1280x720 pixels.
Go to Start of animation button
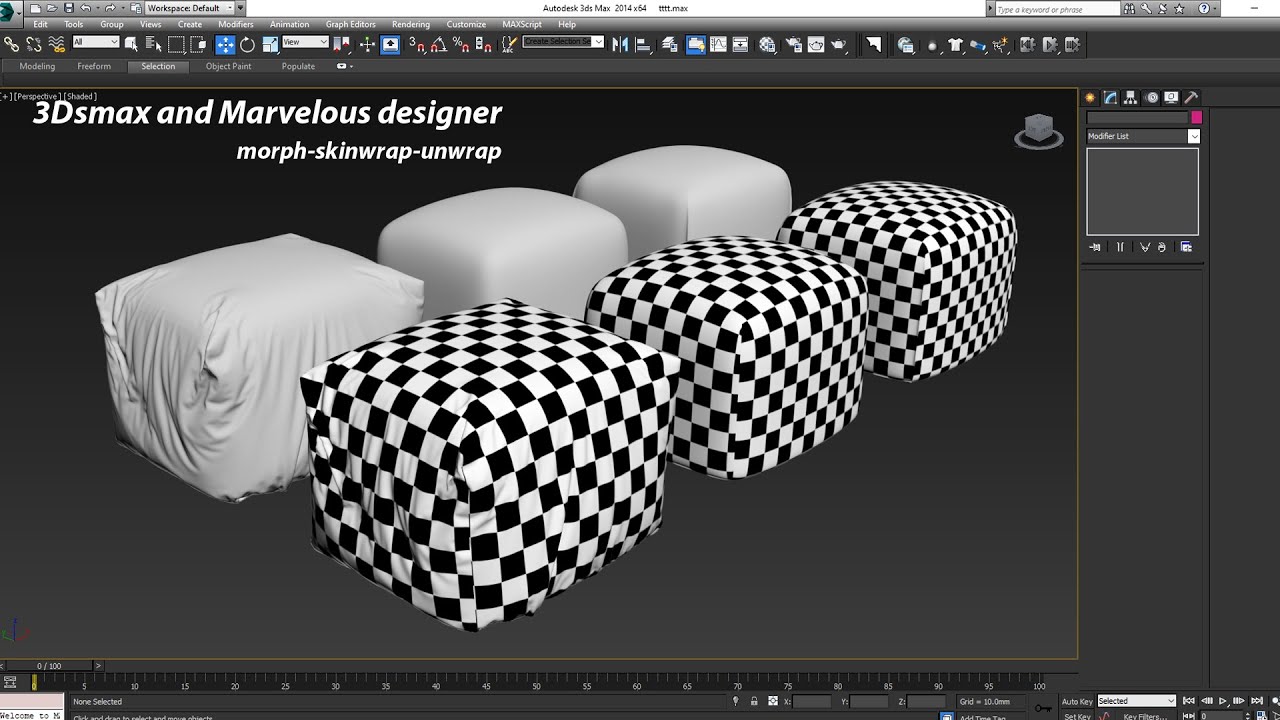coord(1189,701)
